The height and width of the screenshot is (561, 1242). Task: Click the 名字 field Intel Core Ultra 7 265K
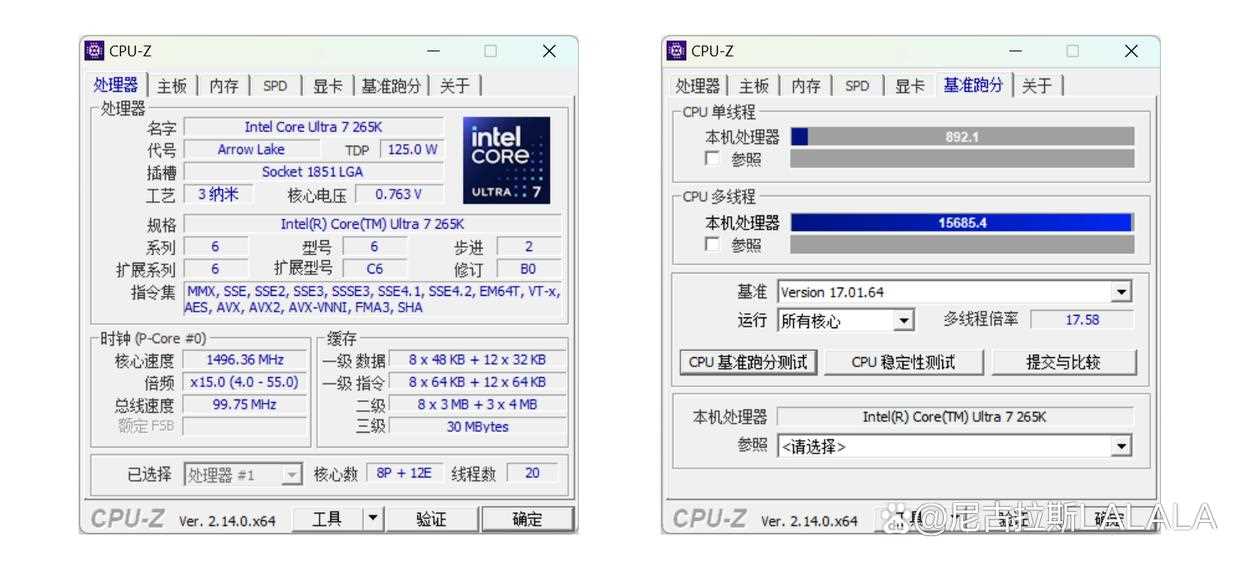pos(313,127)
